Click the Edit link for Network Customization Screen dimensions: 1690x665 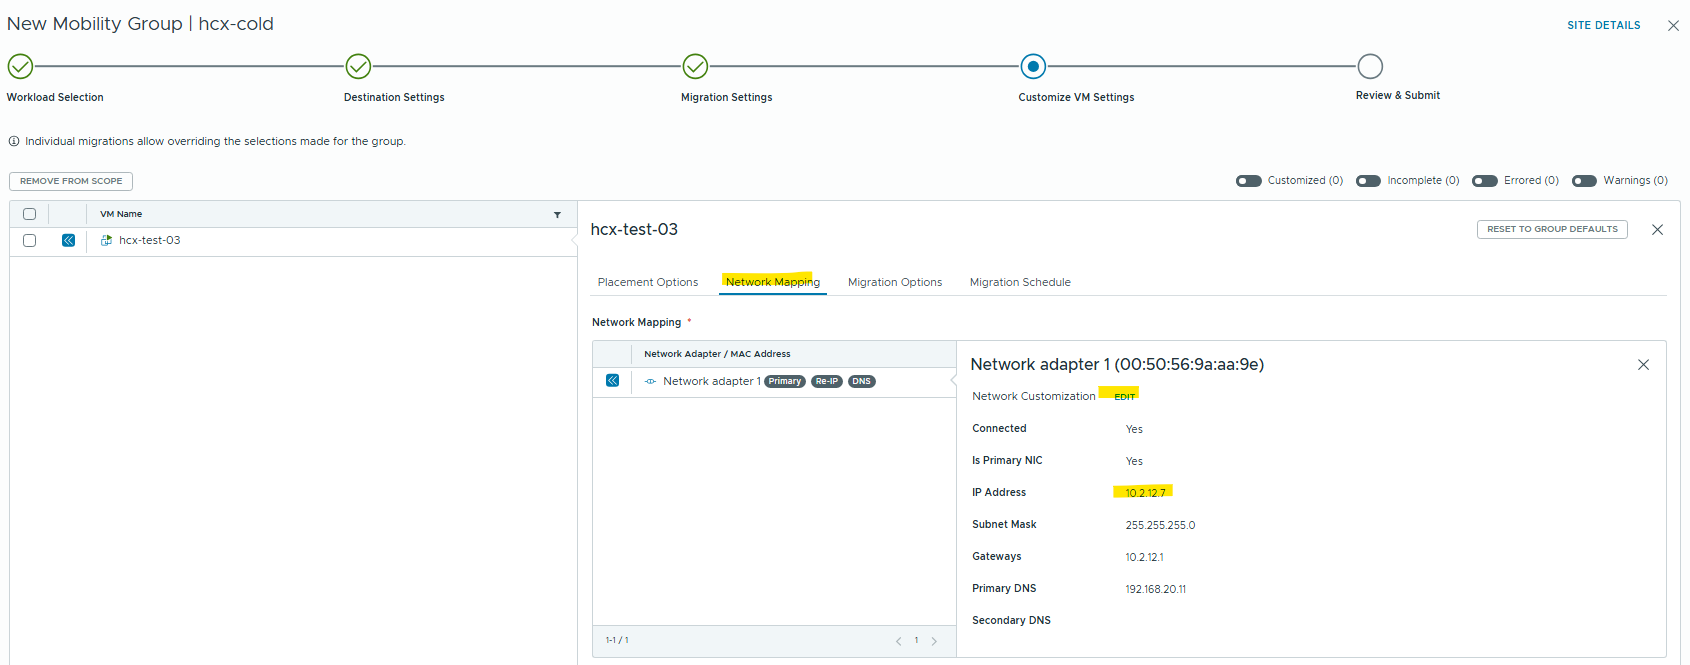(x=1124, y=397)
